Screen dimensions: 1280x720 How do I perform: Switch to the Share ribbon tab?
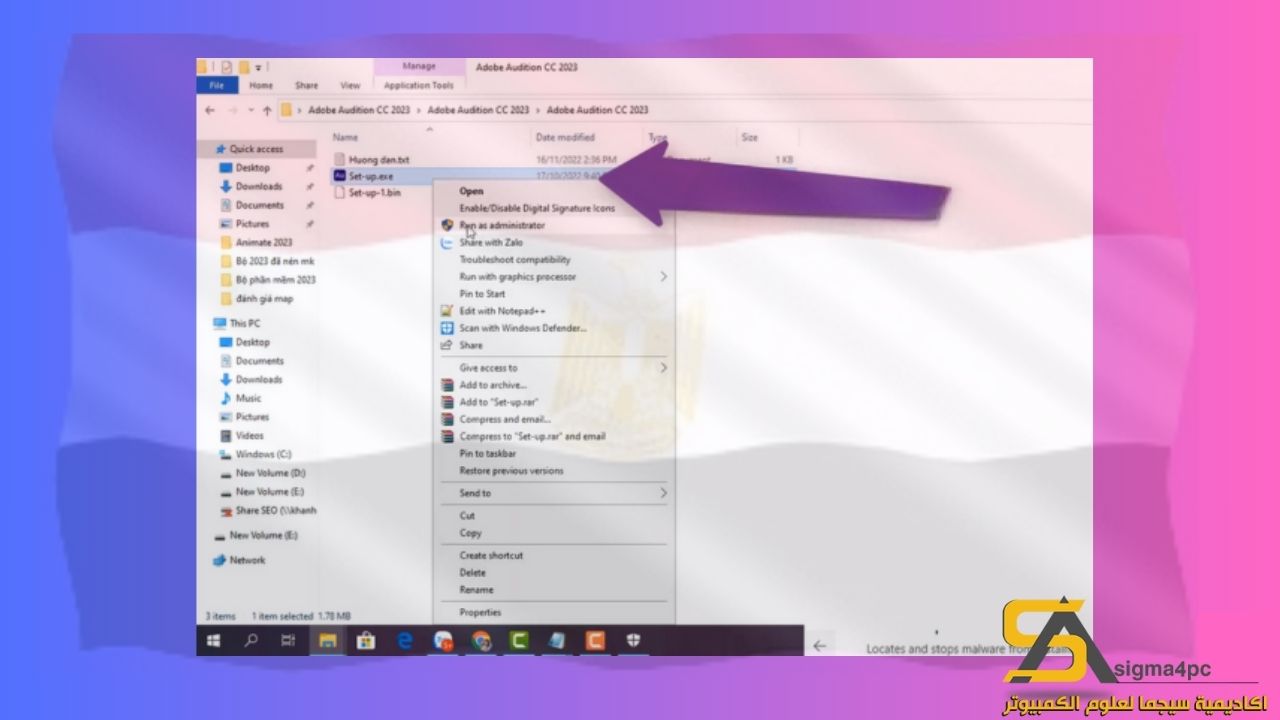pos(306,86)
